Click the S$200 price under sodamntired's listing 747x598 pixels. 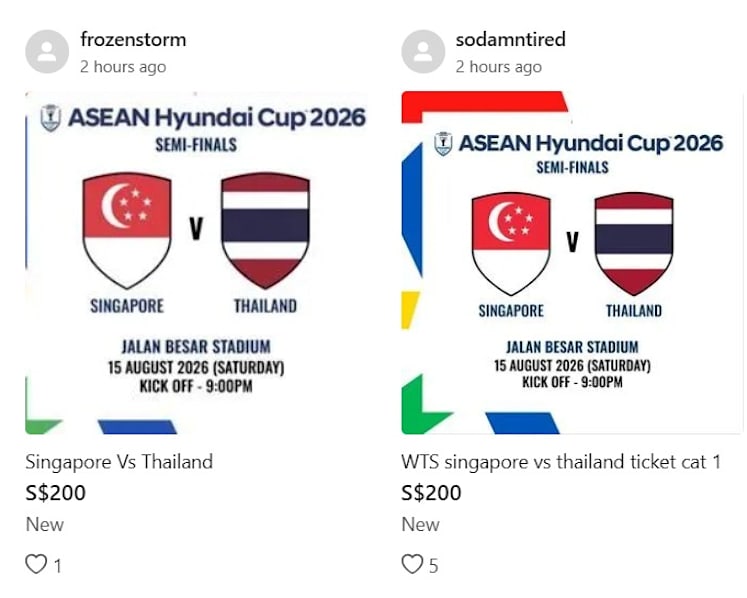click(431, 493)
